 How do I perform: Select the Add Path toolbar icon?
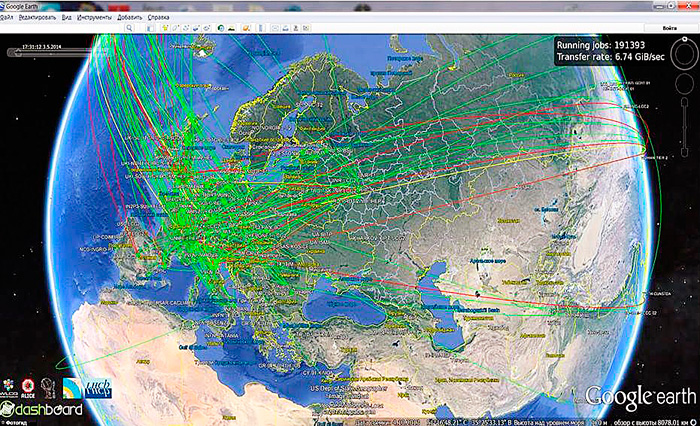(x=186, y=28)
